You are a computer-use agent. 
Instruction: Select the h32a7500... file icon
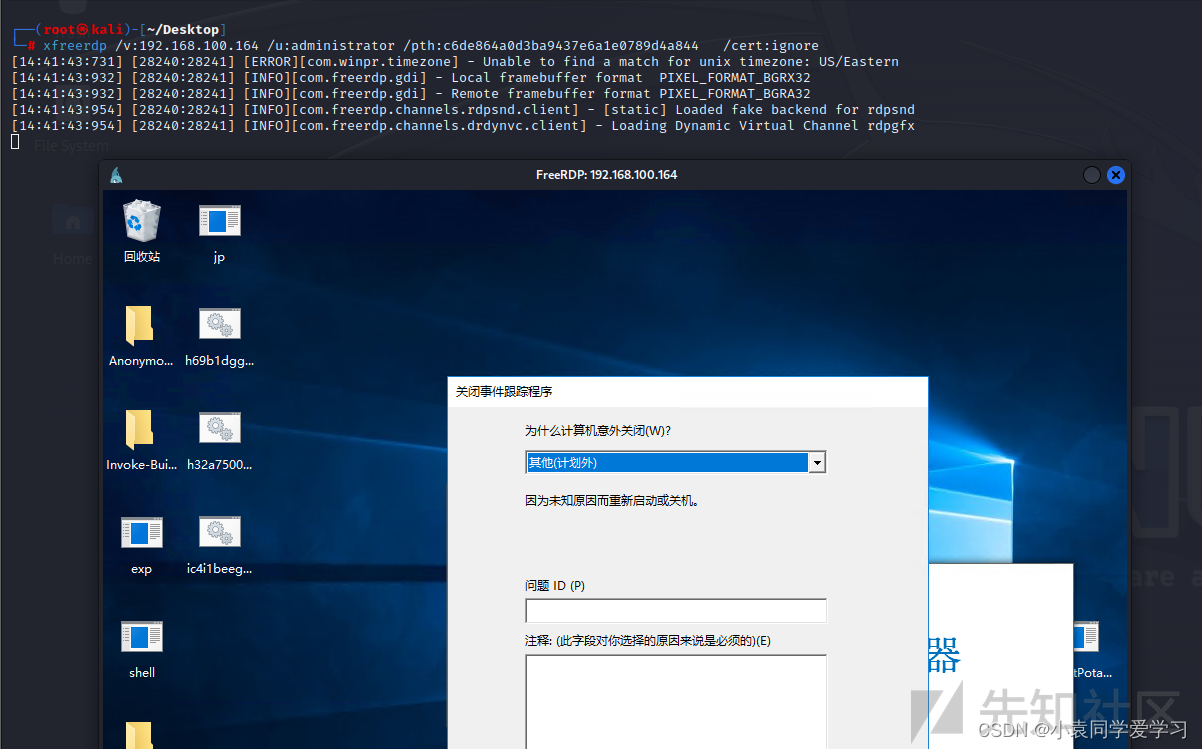(219, 429)
